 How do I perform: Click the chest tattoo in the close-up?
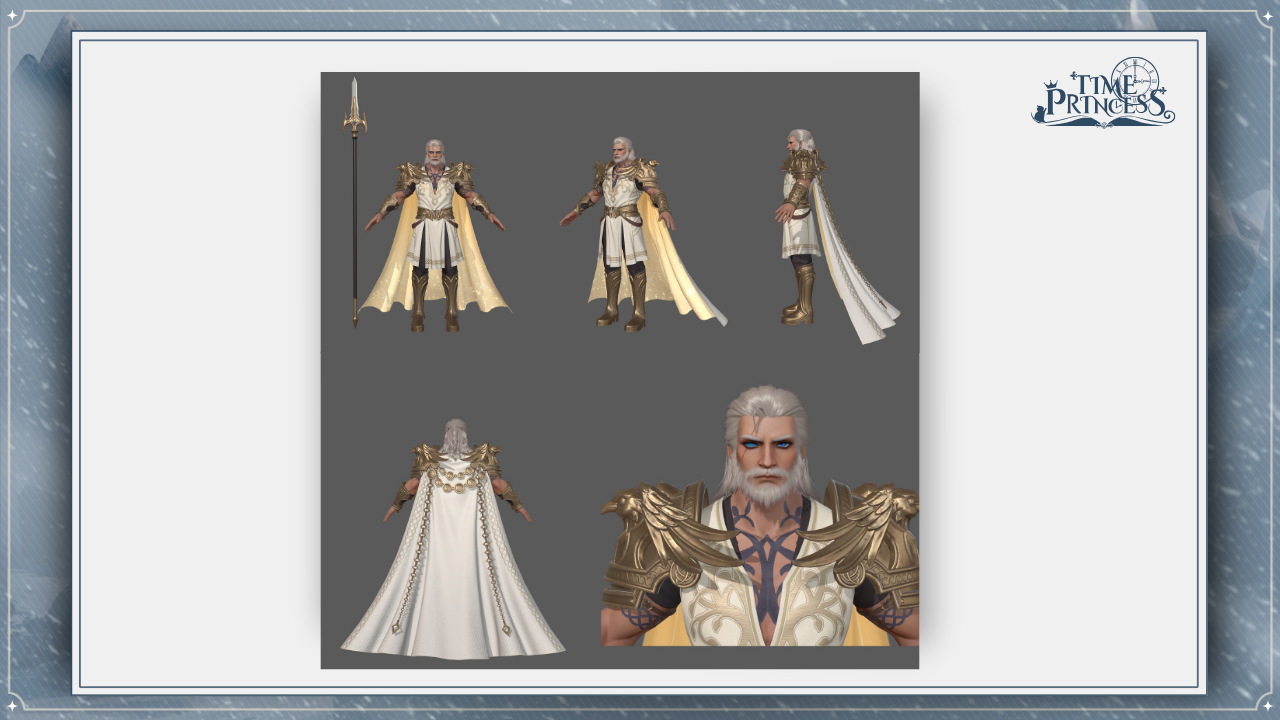tap(767, 560)
